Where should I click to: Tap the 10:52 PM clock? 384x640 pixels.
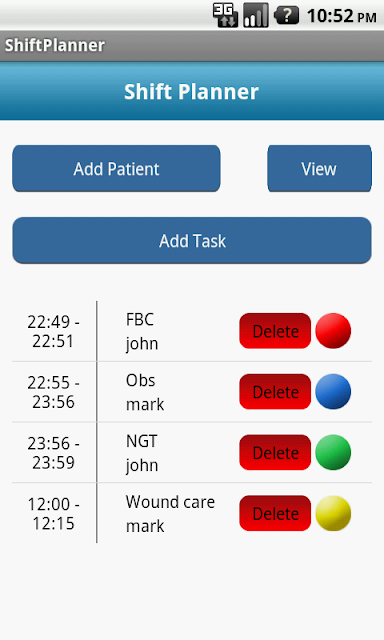(342, 16)
